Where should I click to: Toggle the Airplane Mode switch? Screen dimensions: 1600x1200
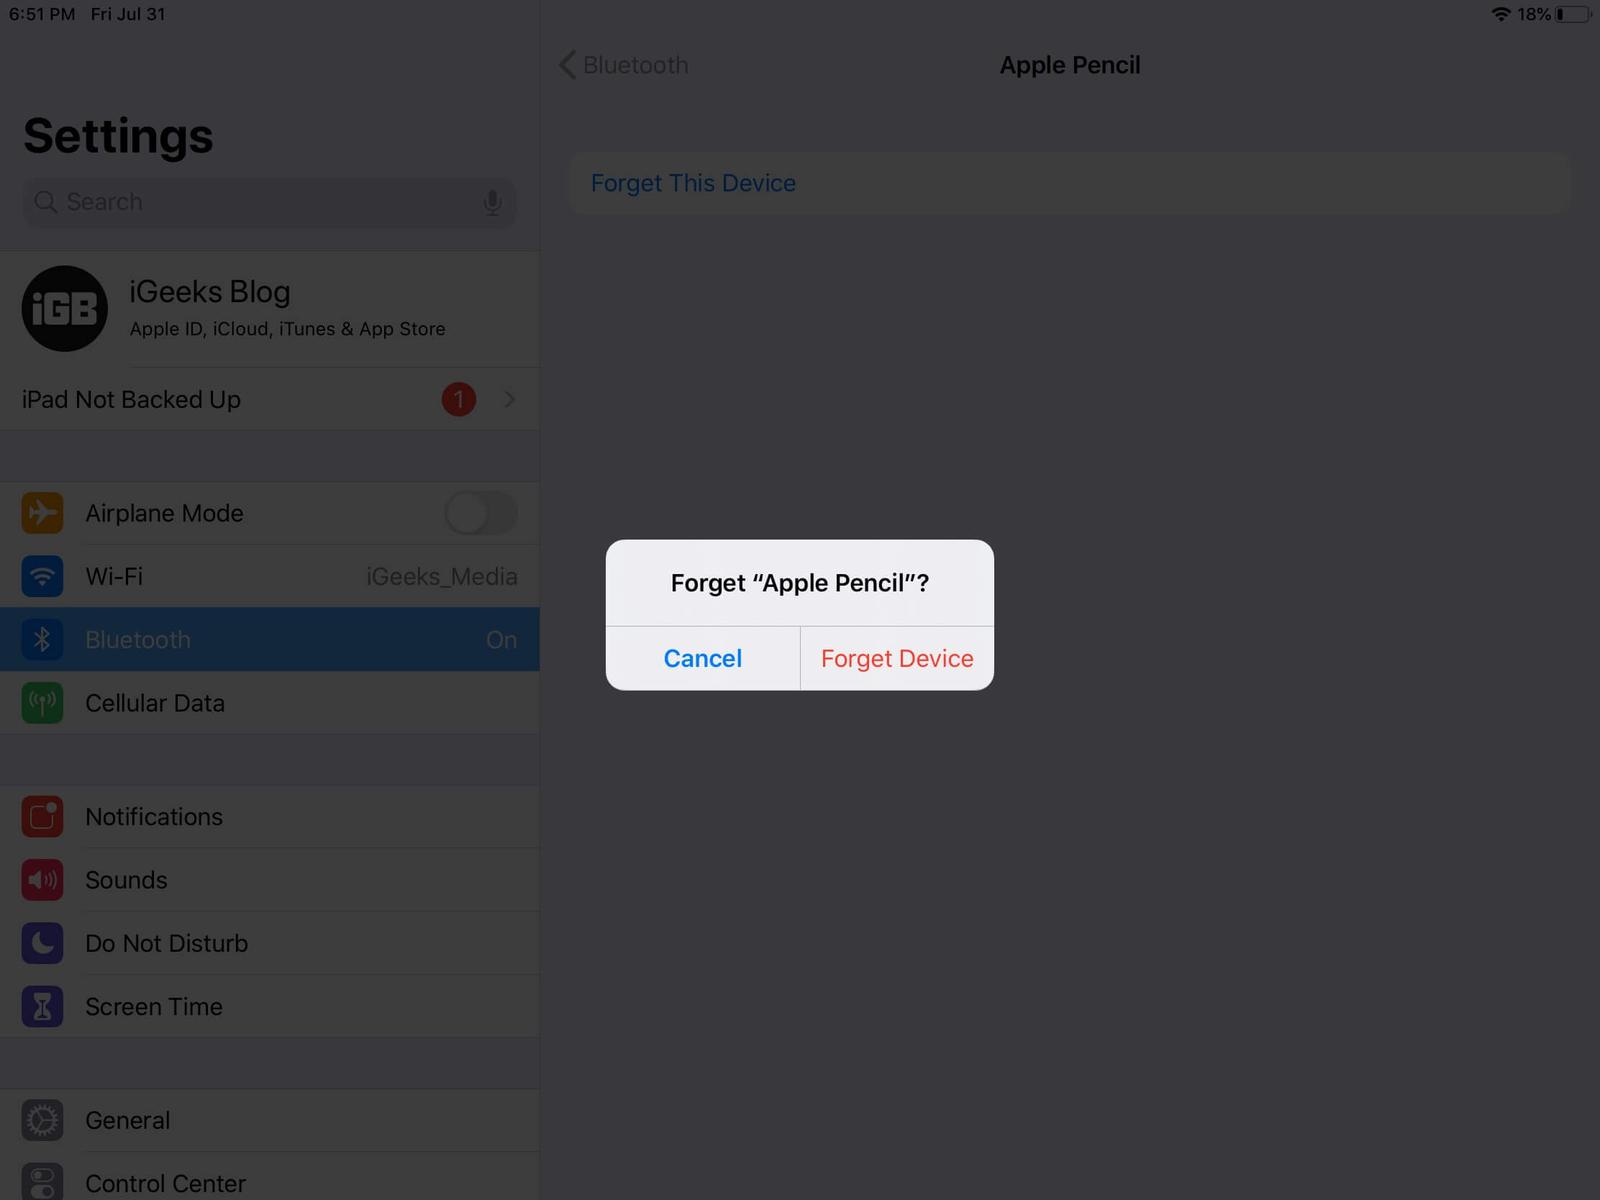[481, 513]
